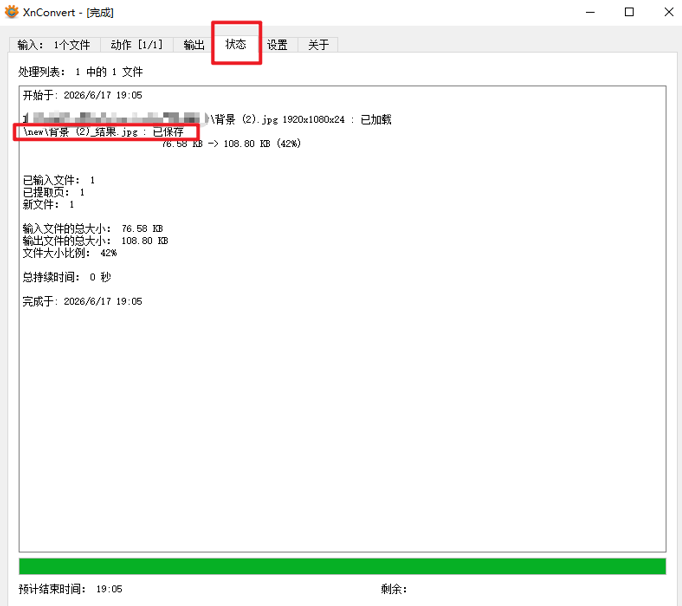Click the 开始于: 2026/6/17 19:05 line
Screen dimensions: 682x606
coord(82,95)
